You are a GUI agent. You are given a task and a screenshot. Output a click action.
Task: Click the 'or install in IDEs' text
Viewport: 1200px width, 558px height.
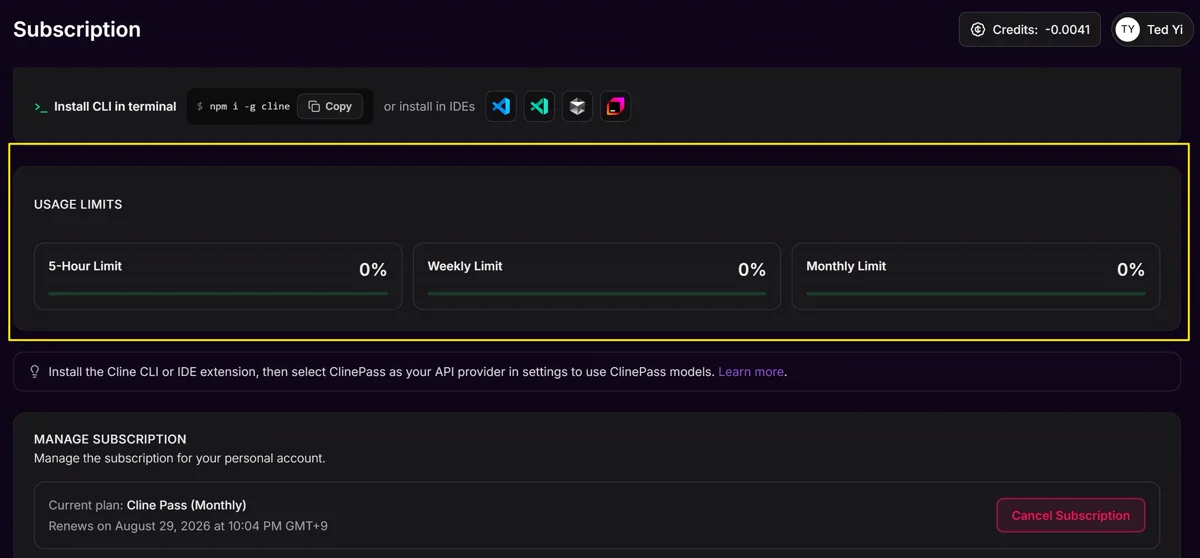[x=429, y=107]
